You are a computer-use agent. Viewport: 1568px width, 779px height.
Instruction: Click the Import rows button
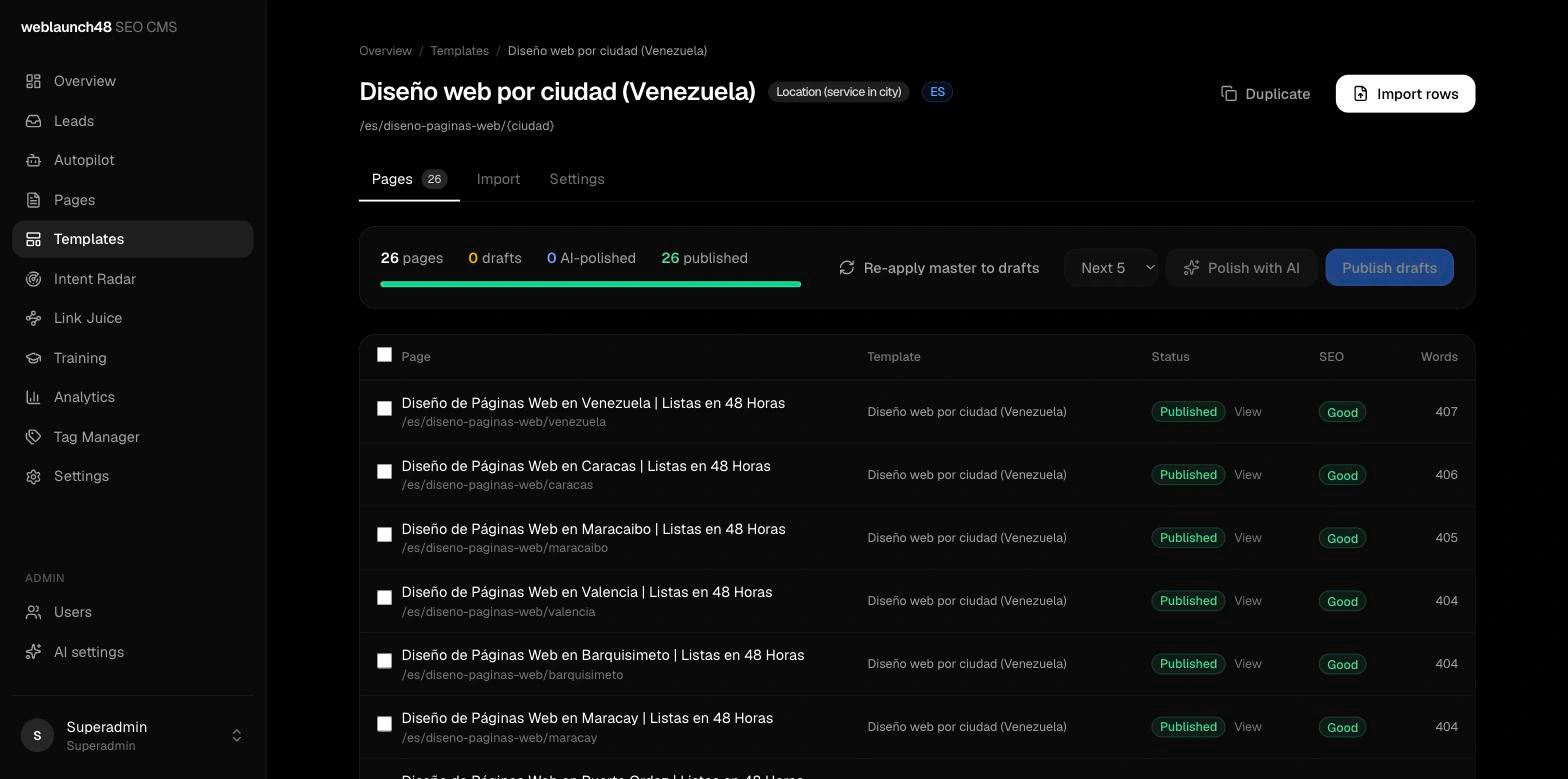(1405, 94)
